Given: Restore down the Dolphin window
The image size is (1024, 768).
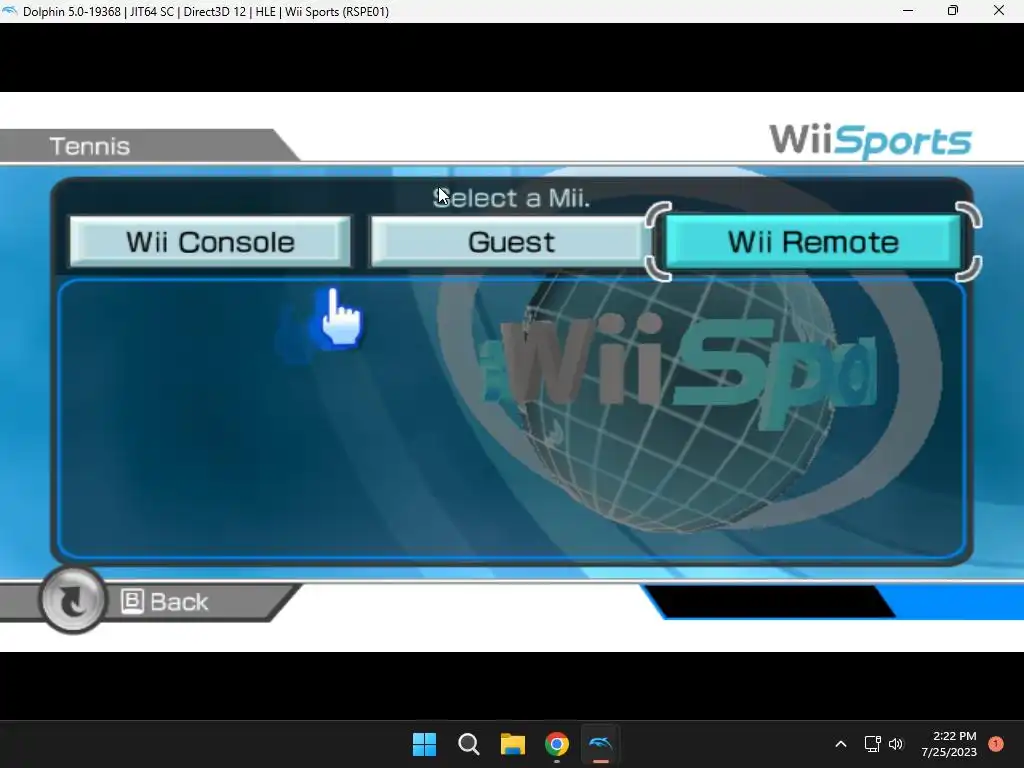Looking at the screenshot, I should point(953,11).
